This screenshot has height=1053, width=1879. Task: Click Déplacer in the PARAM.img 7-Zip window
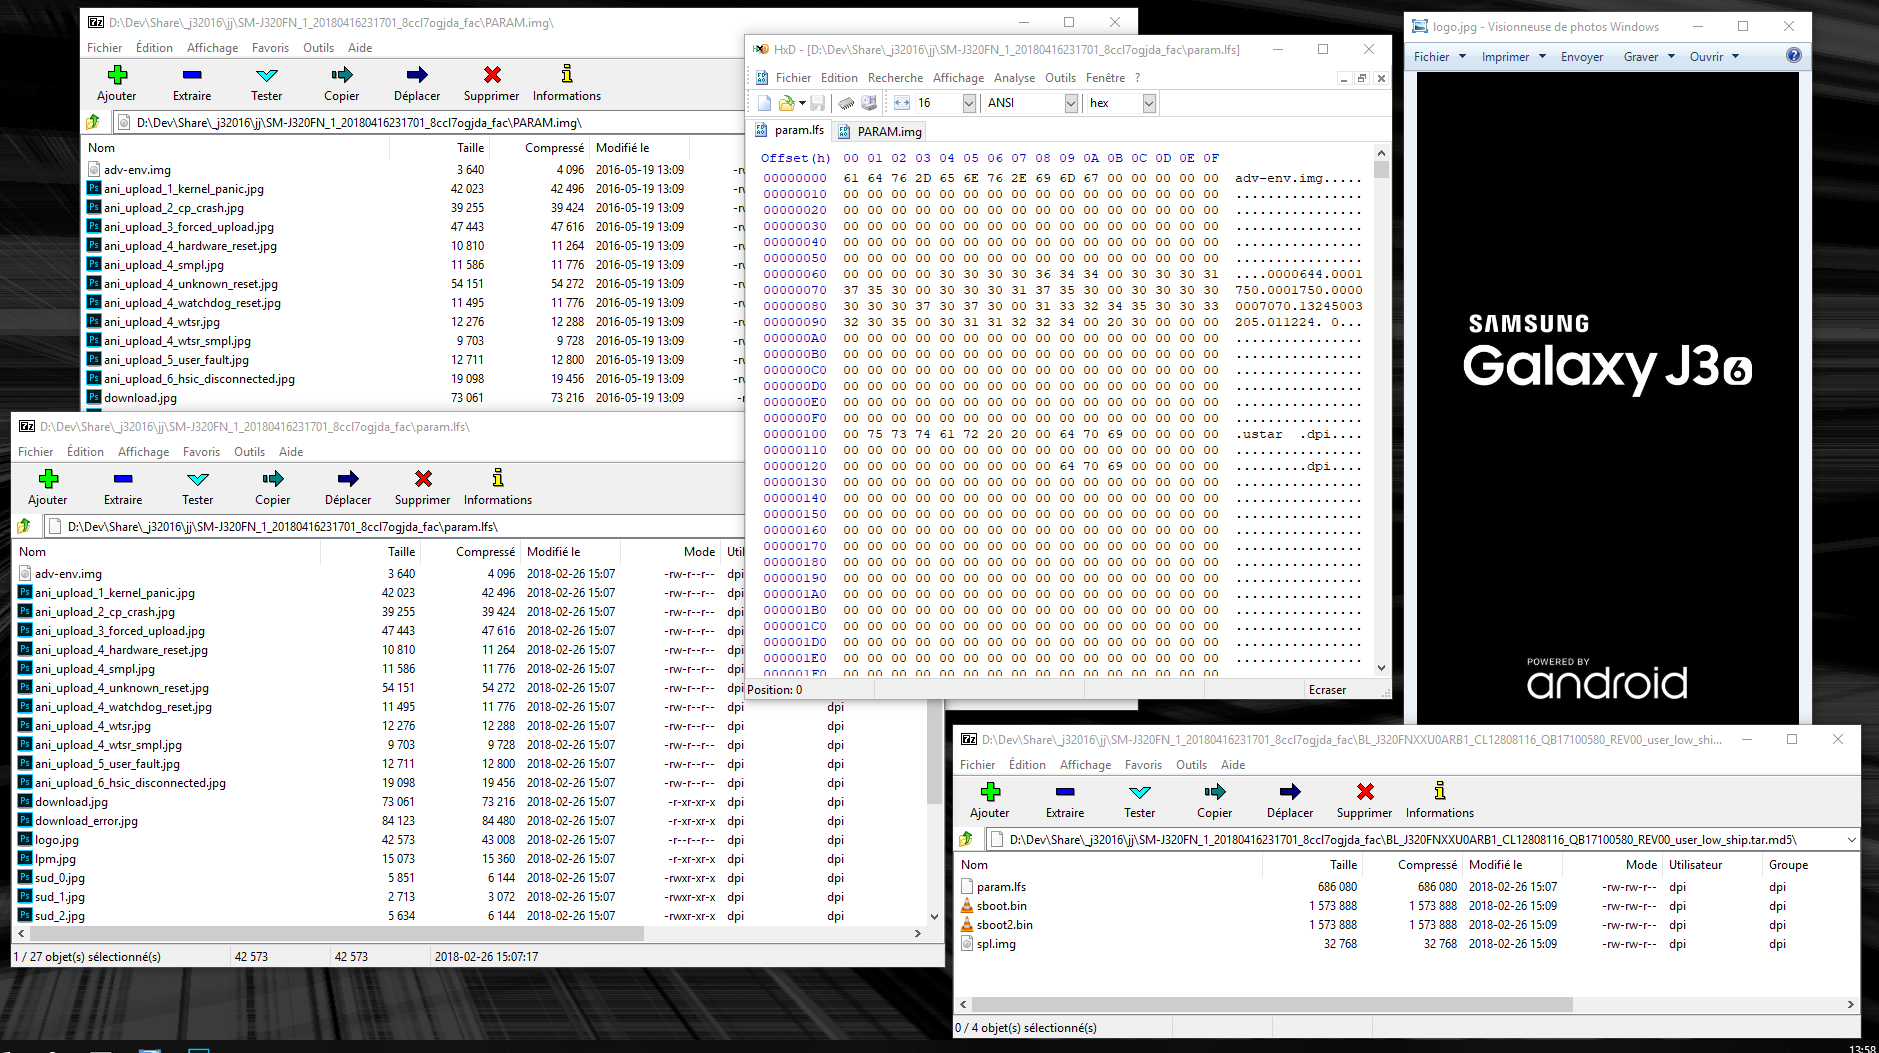pos(417,83)
